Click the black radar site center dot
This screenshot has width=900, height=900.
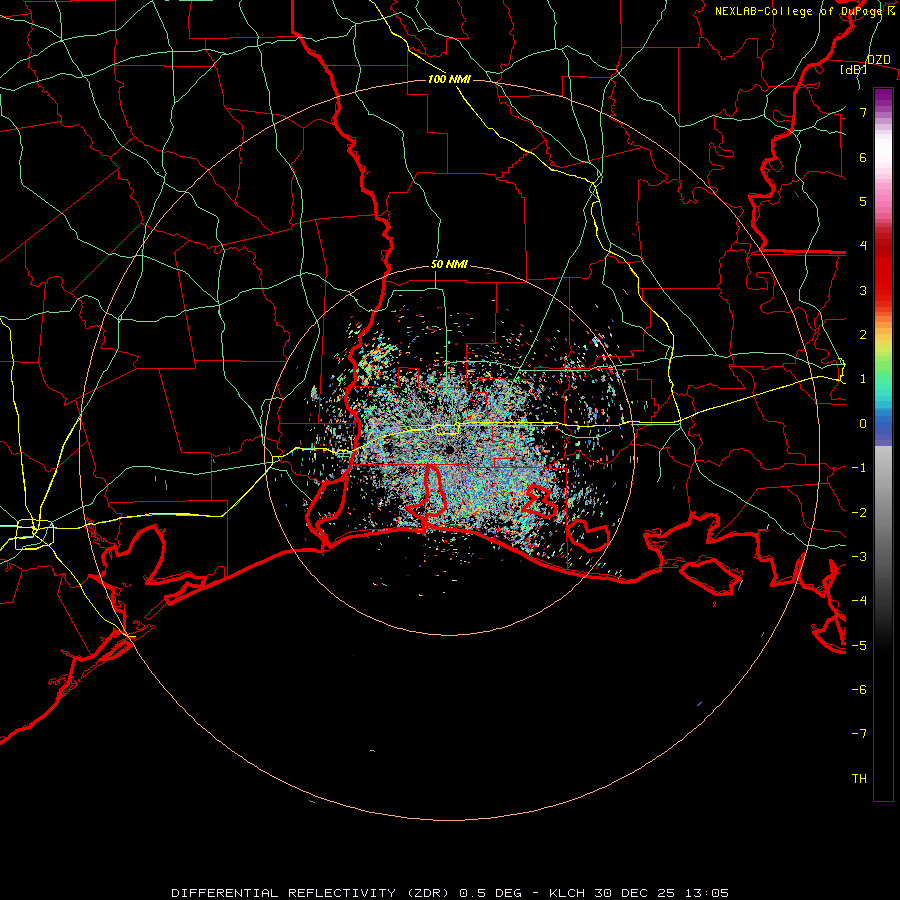point(450,450)
